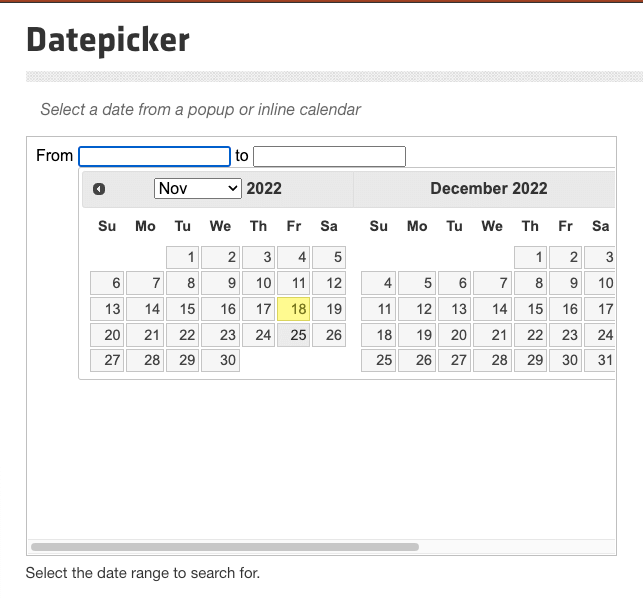
Task: Select November 9 Wednesday date
Action: (220, 283)
